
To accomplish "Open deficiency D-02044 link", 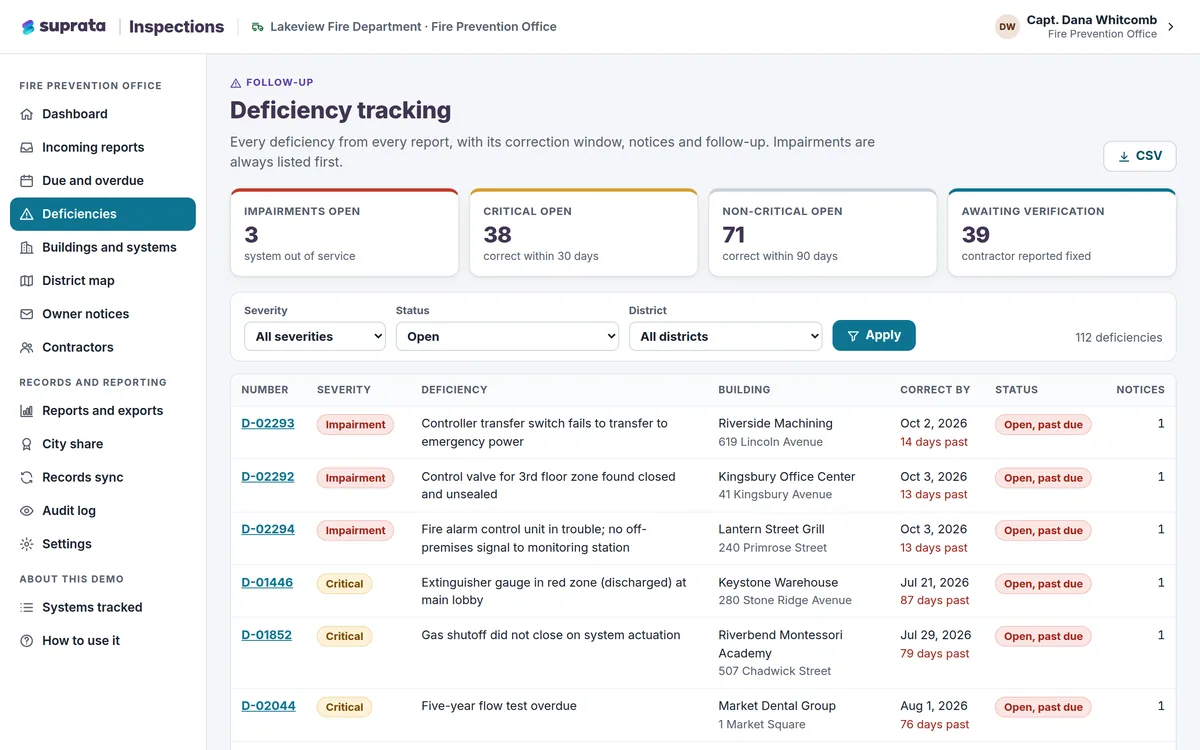I will (x=269, y=706).
